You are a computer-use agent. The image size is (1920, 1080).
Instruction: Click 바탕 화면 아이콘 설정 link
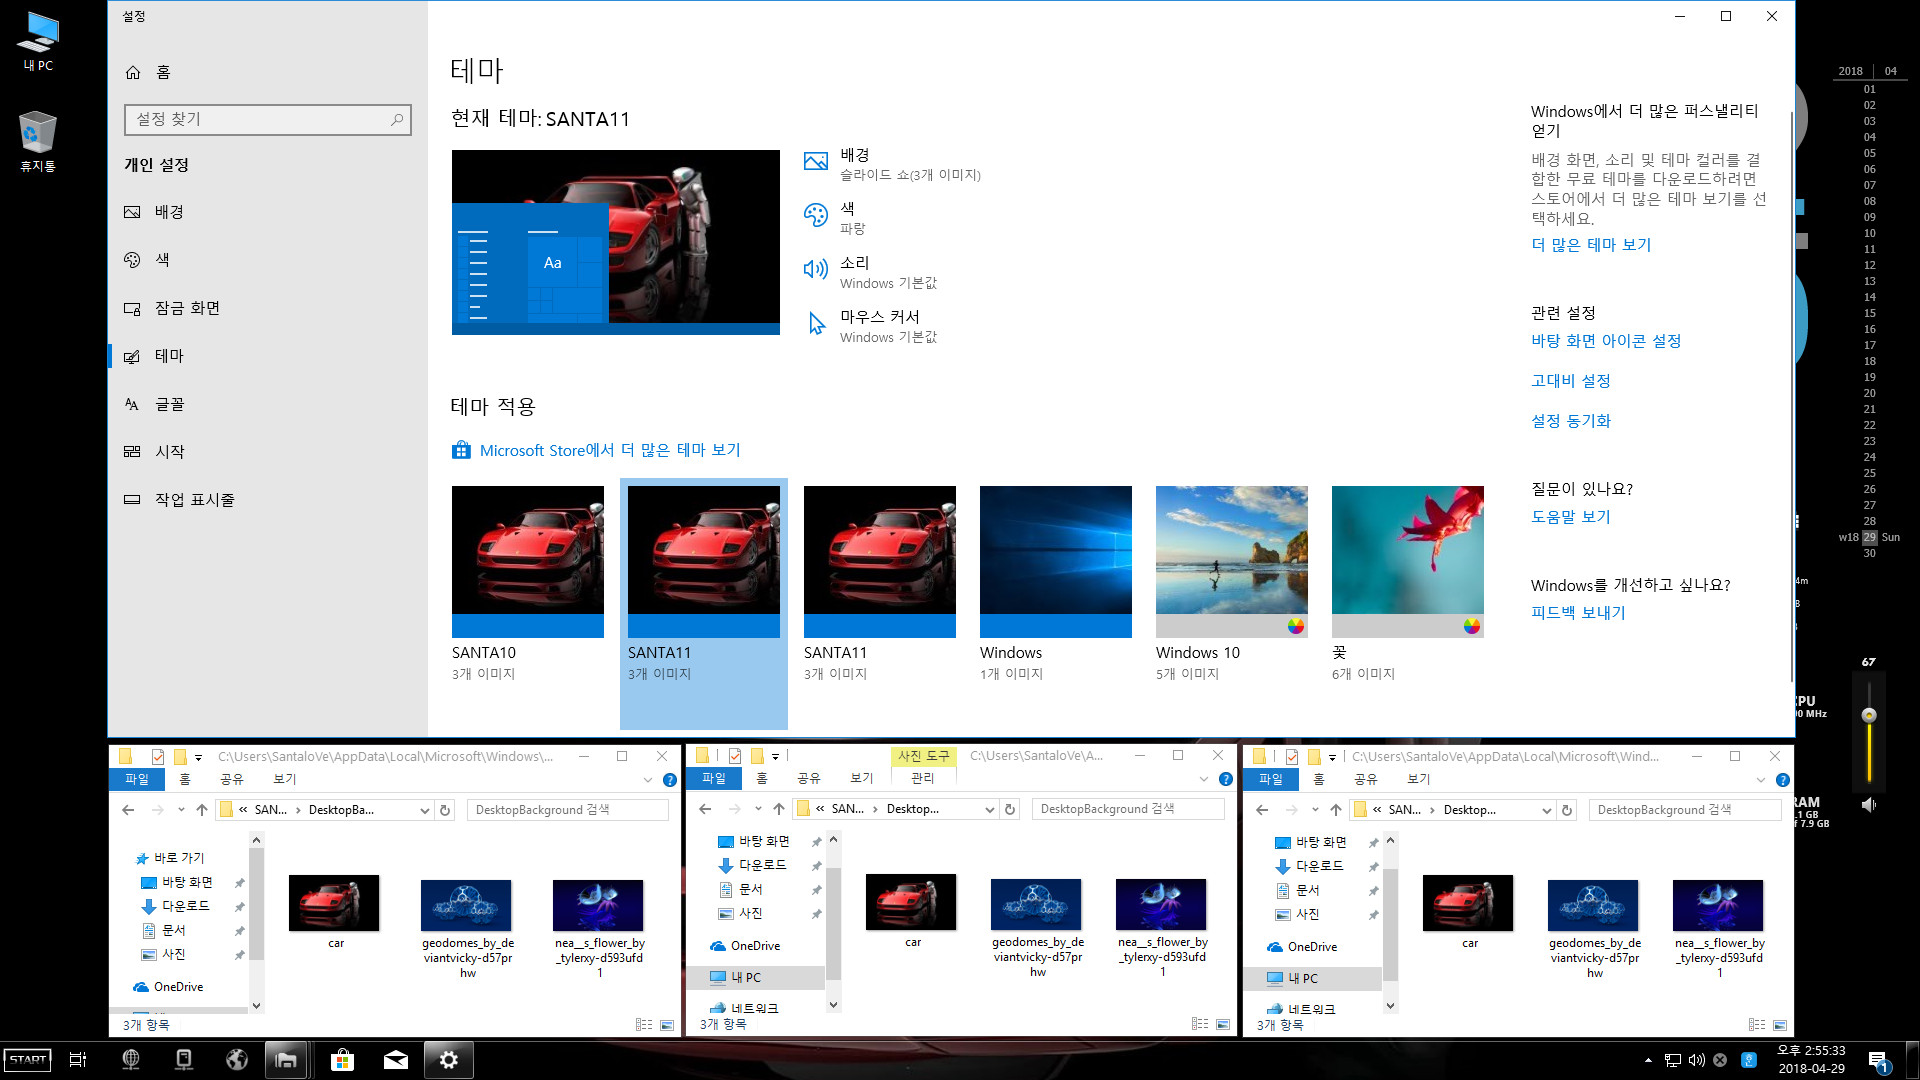point(1606,341)
